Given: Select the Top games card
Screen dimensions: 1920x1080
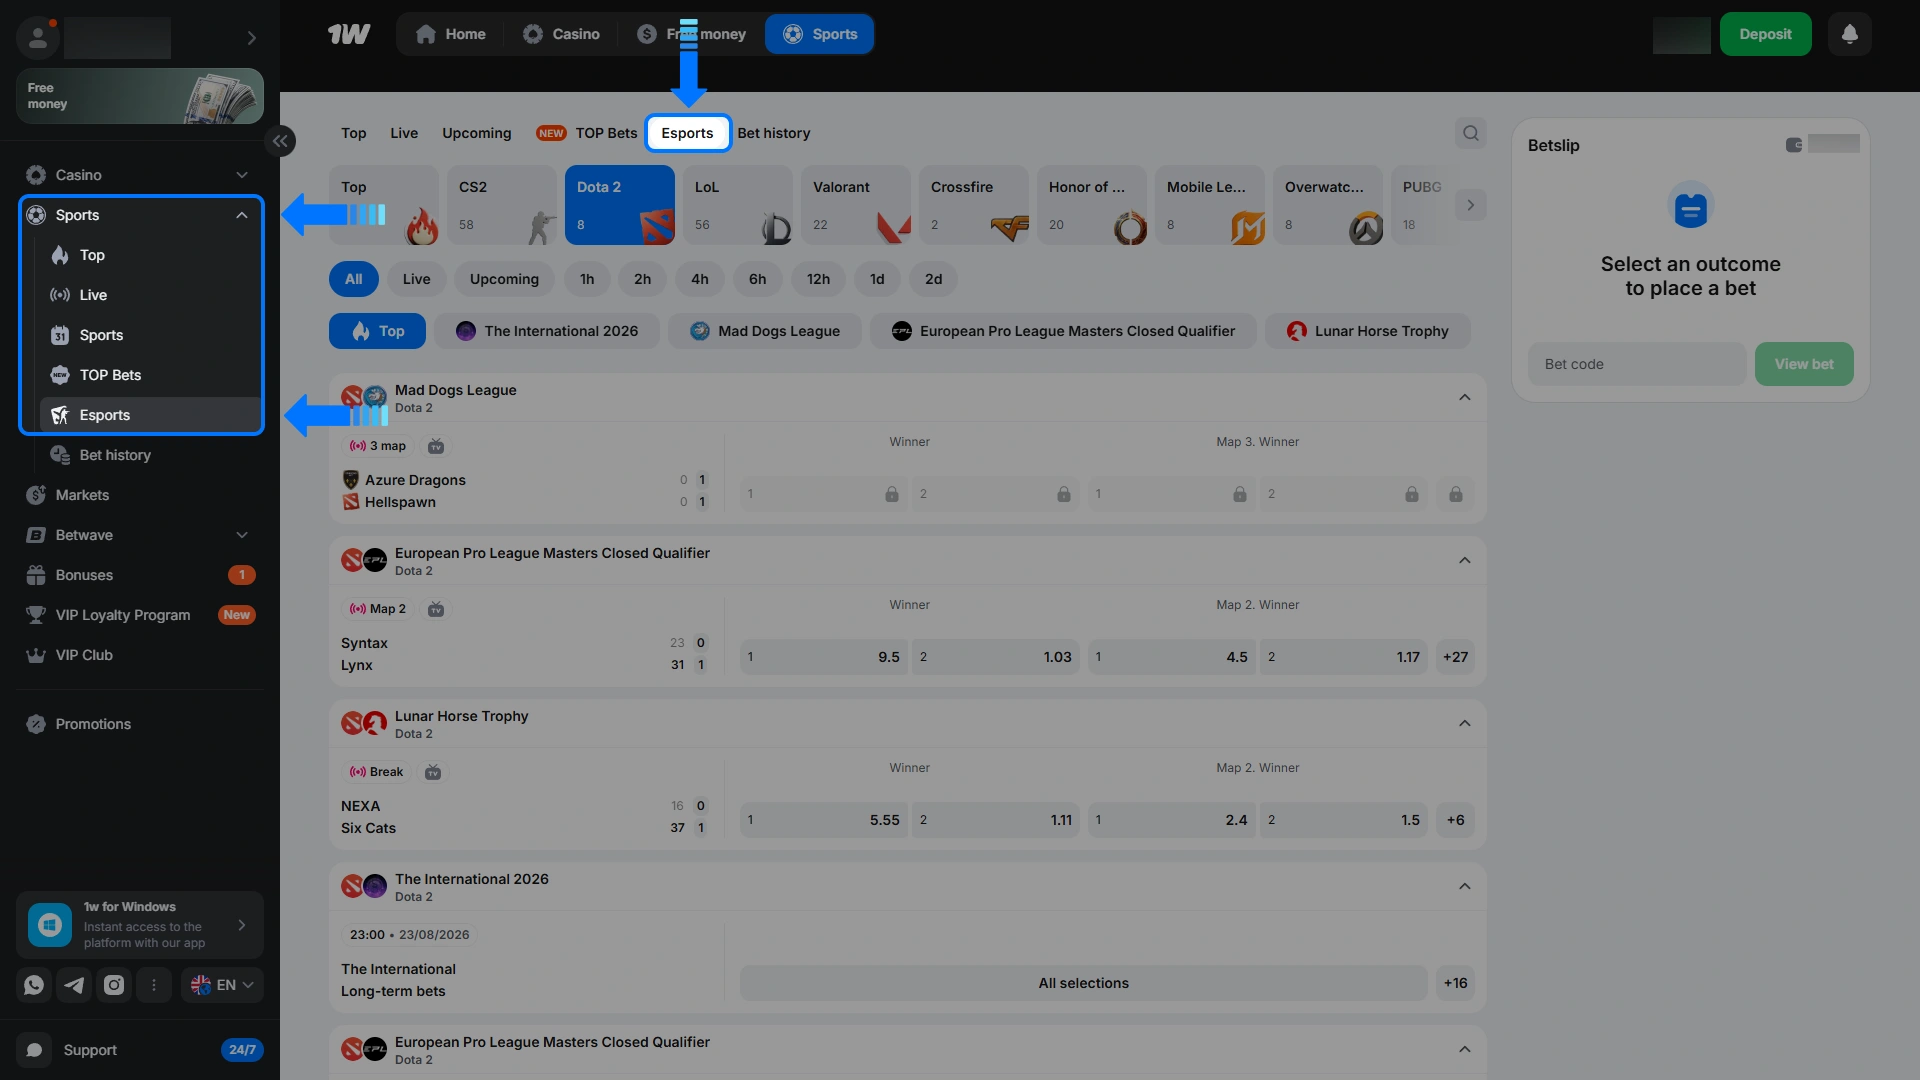Looking at the screenshot, I should (384, 205).
